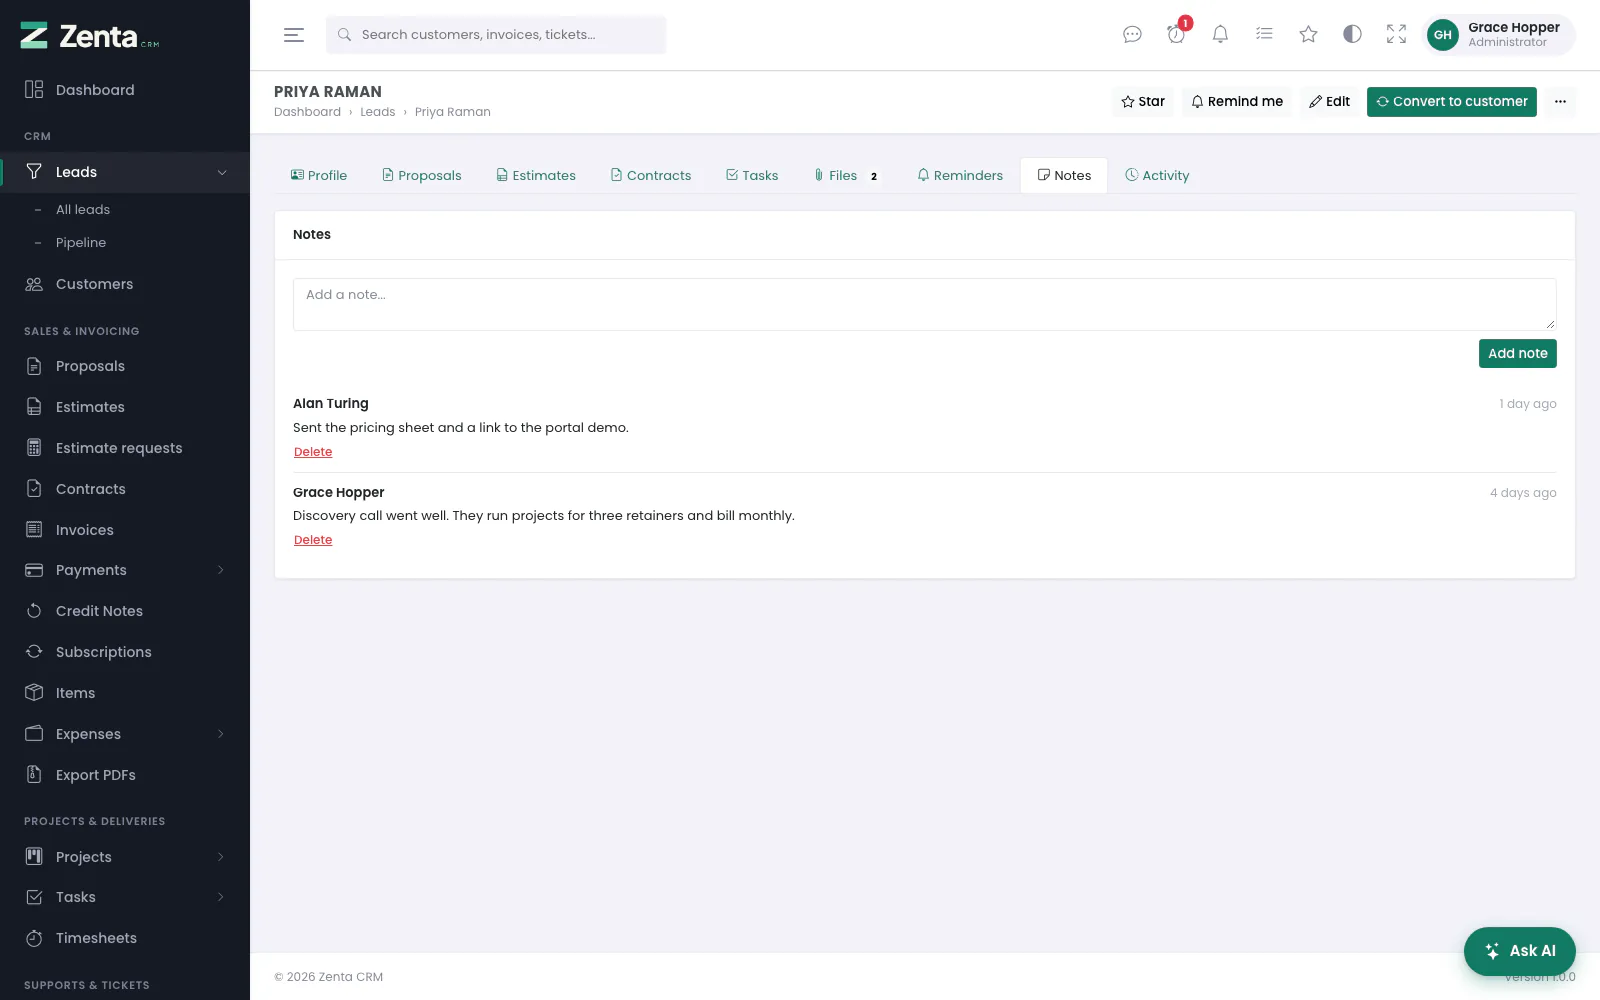Click the Edit lead button
Screen dimensions: 1600x1000
point(1330,101)
